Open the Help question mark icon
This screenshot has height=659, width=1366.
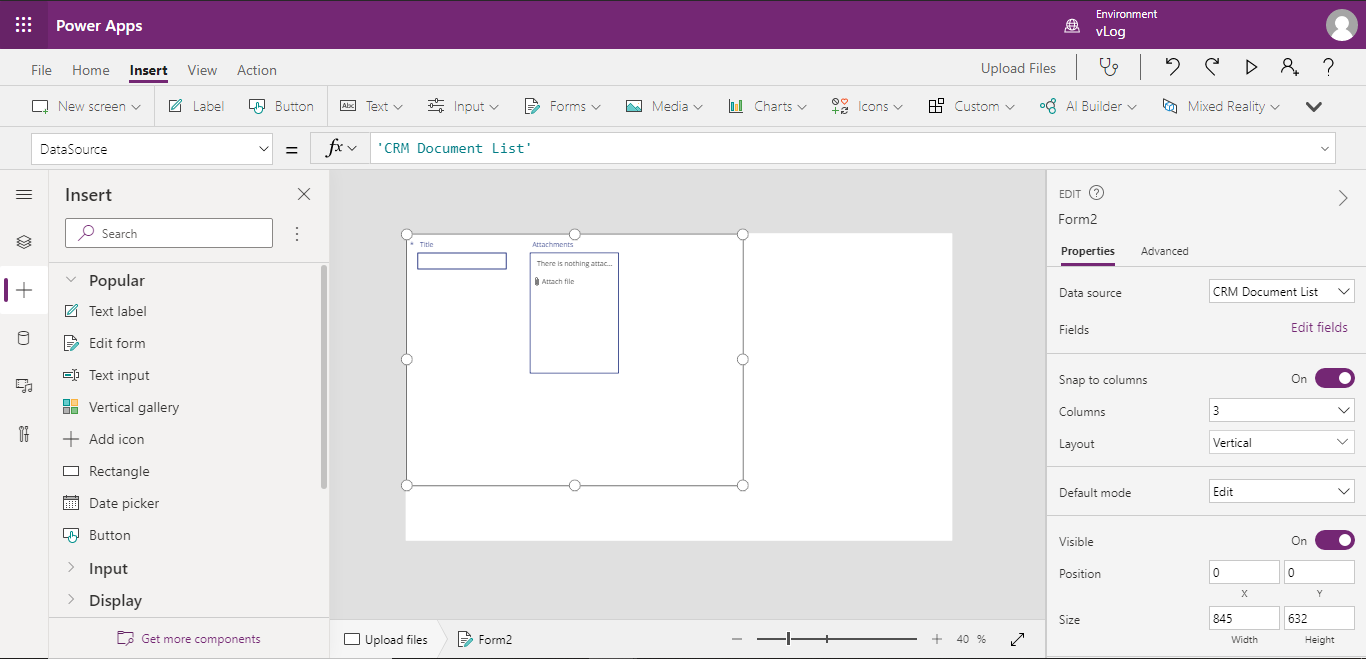coord(1328,67)
